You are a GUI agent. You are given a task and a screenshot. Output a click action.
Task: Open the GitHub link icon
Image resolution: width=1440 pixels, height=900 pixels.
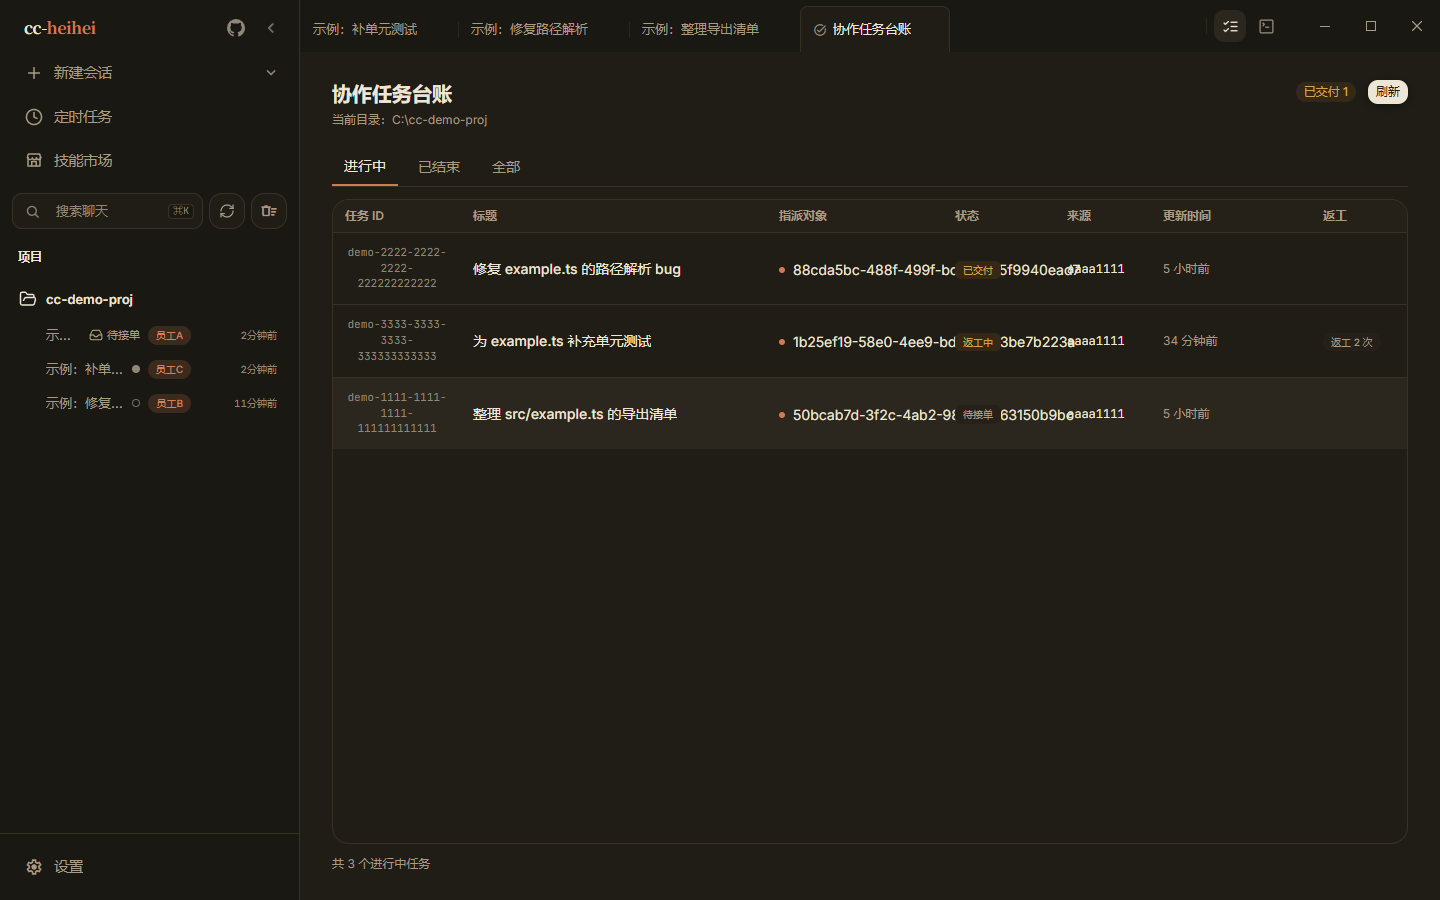(x=236, y=28)
